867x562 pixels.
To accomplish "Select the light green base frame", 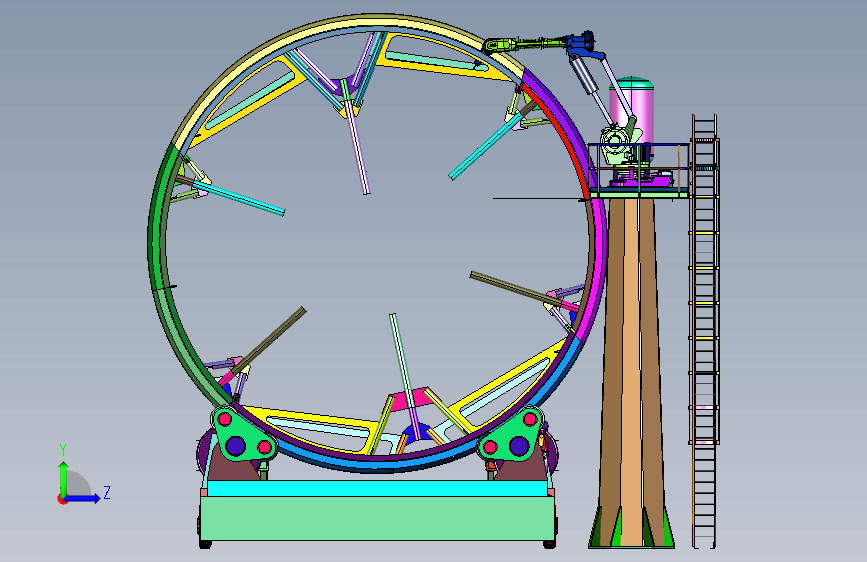I will click(377, 518).
